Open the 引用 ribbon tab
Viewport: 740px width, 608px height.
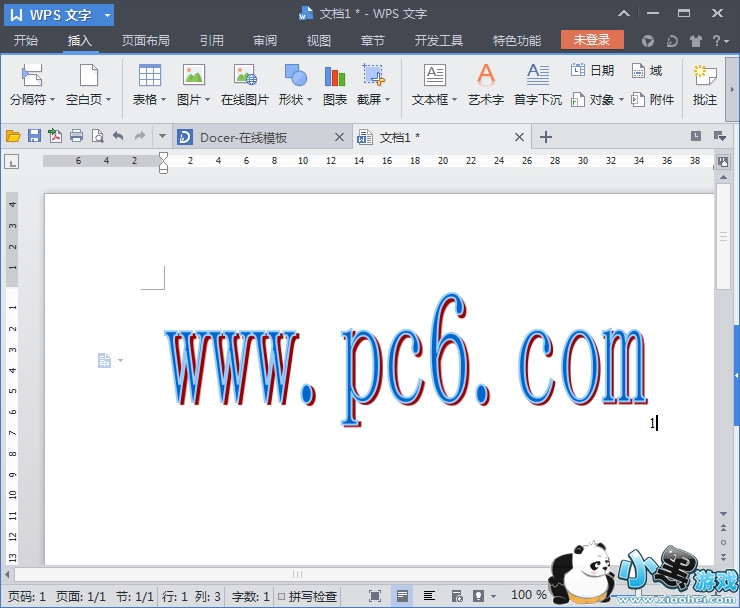(x=211, y=41)
